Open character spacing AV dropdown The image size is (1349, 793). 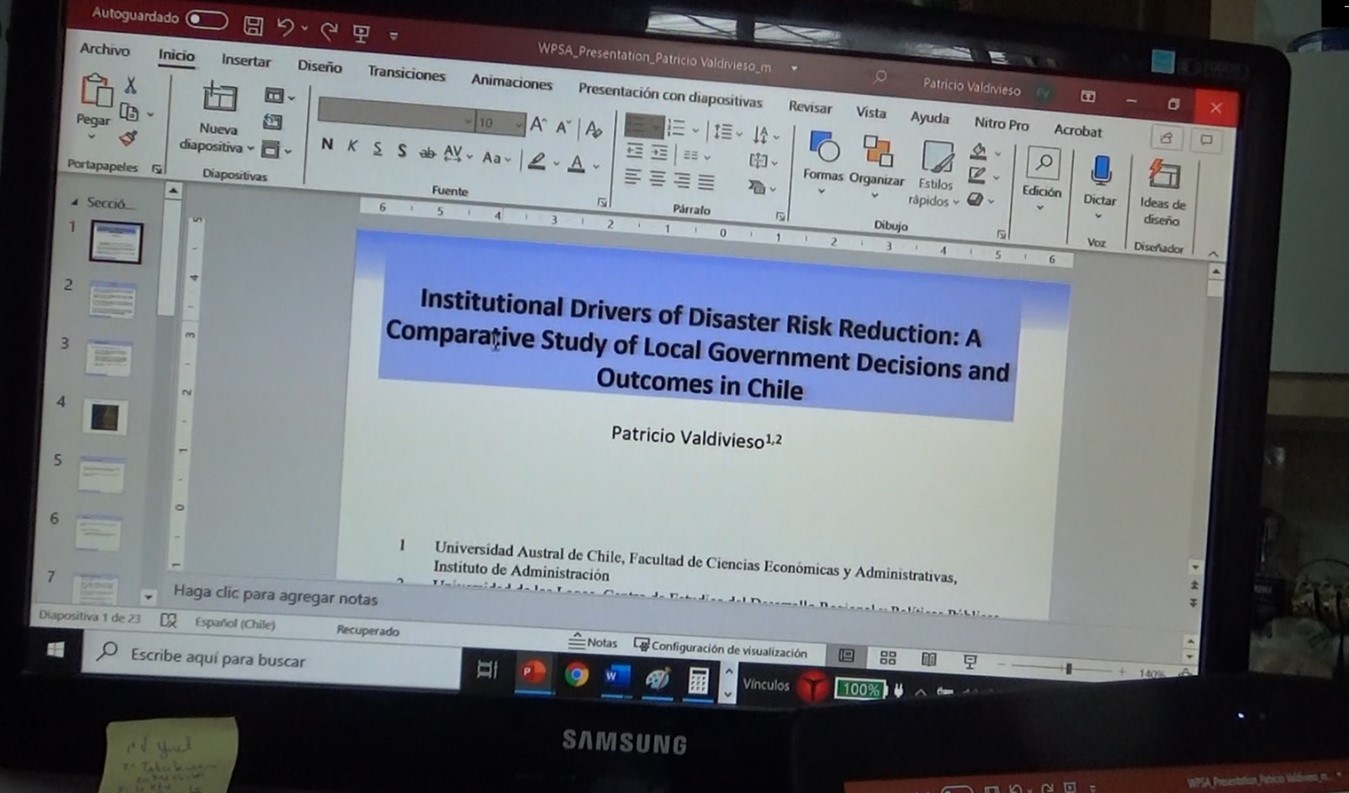457,155
